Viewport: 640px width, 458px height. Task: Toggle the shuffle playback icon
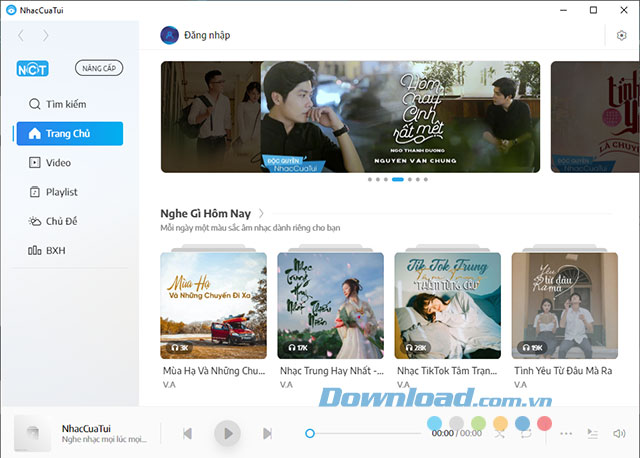[501, 433]
